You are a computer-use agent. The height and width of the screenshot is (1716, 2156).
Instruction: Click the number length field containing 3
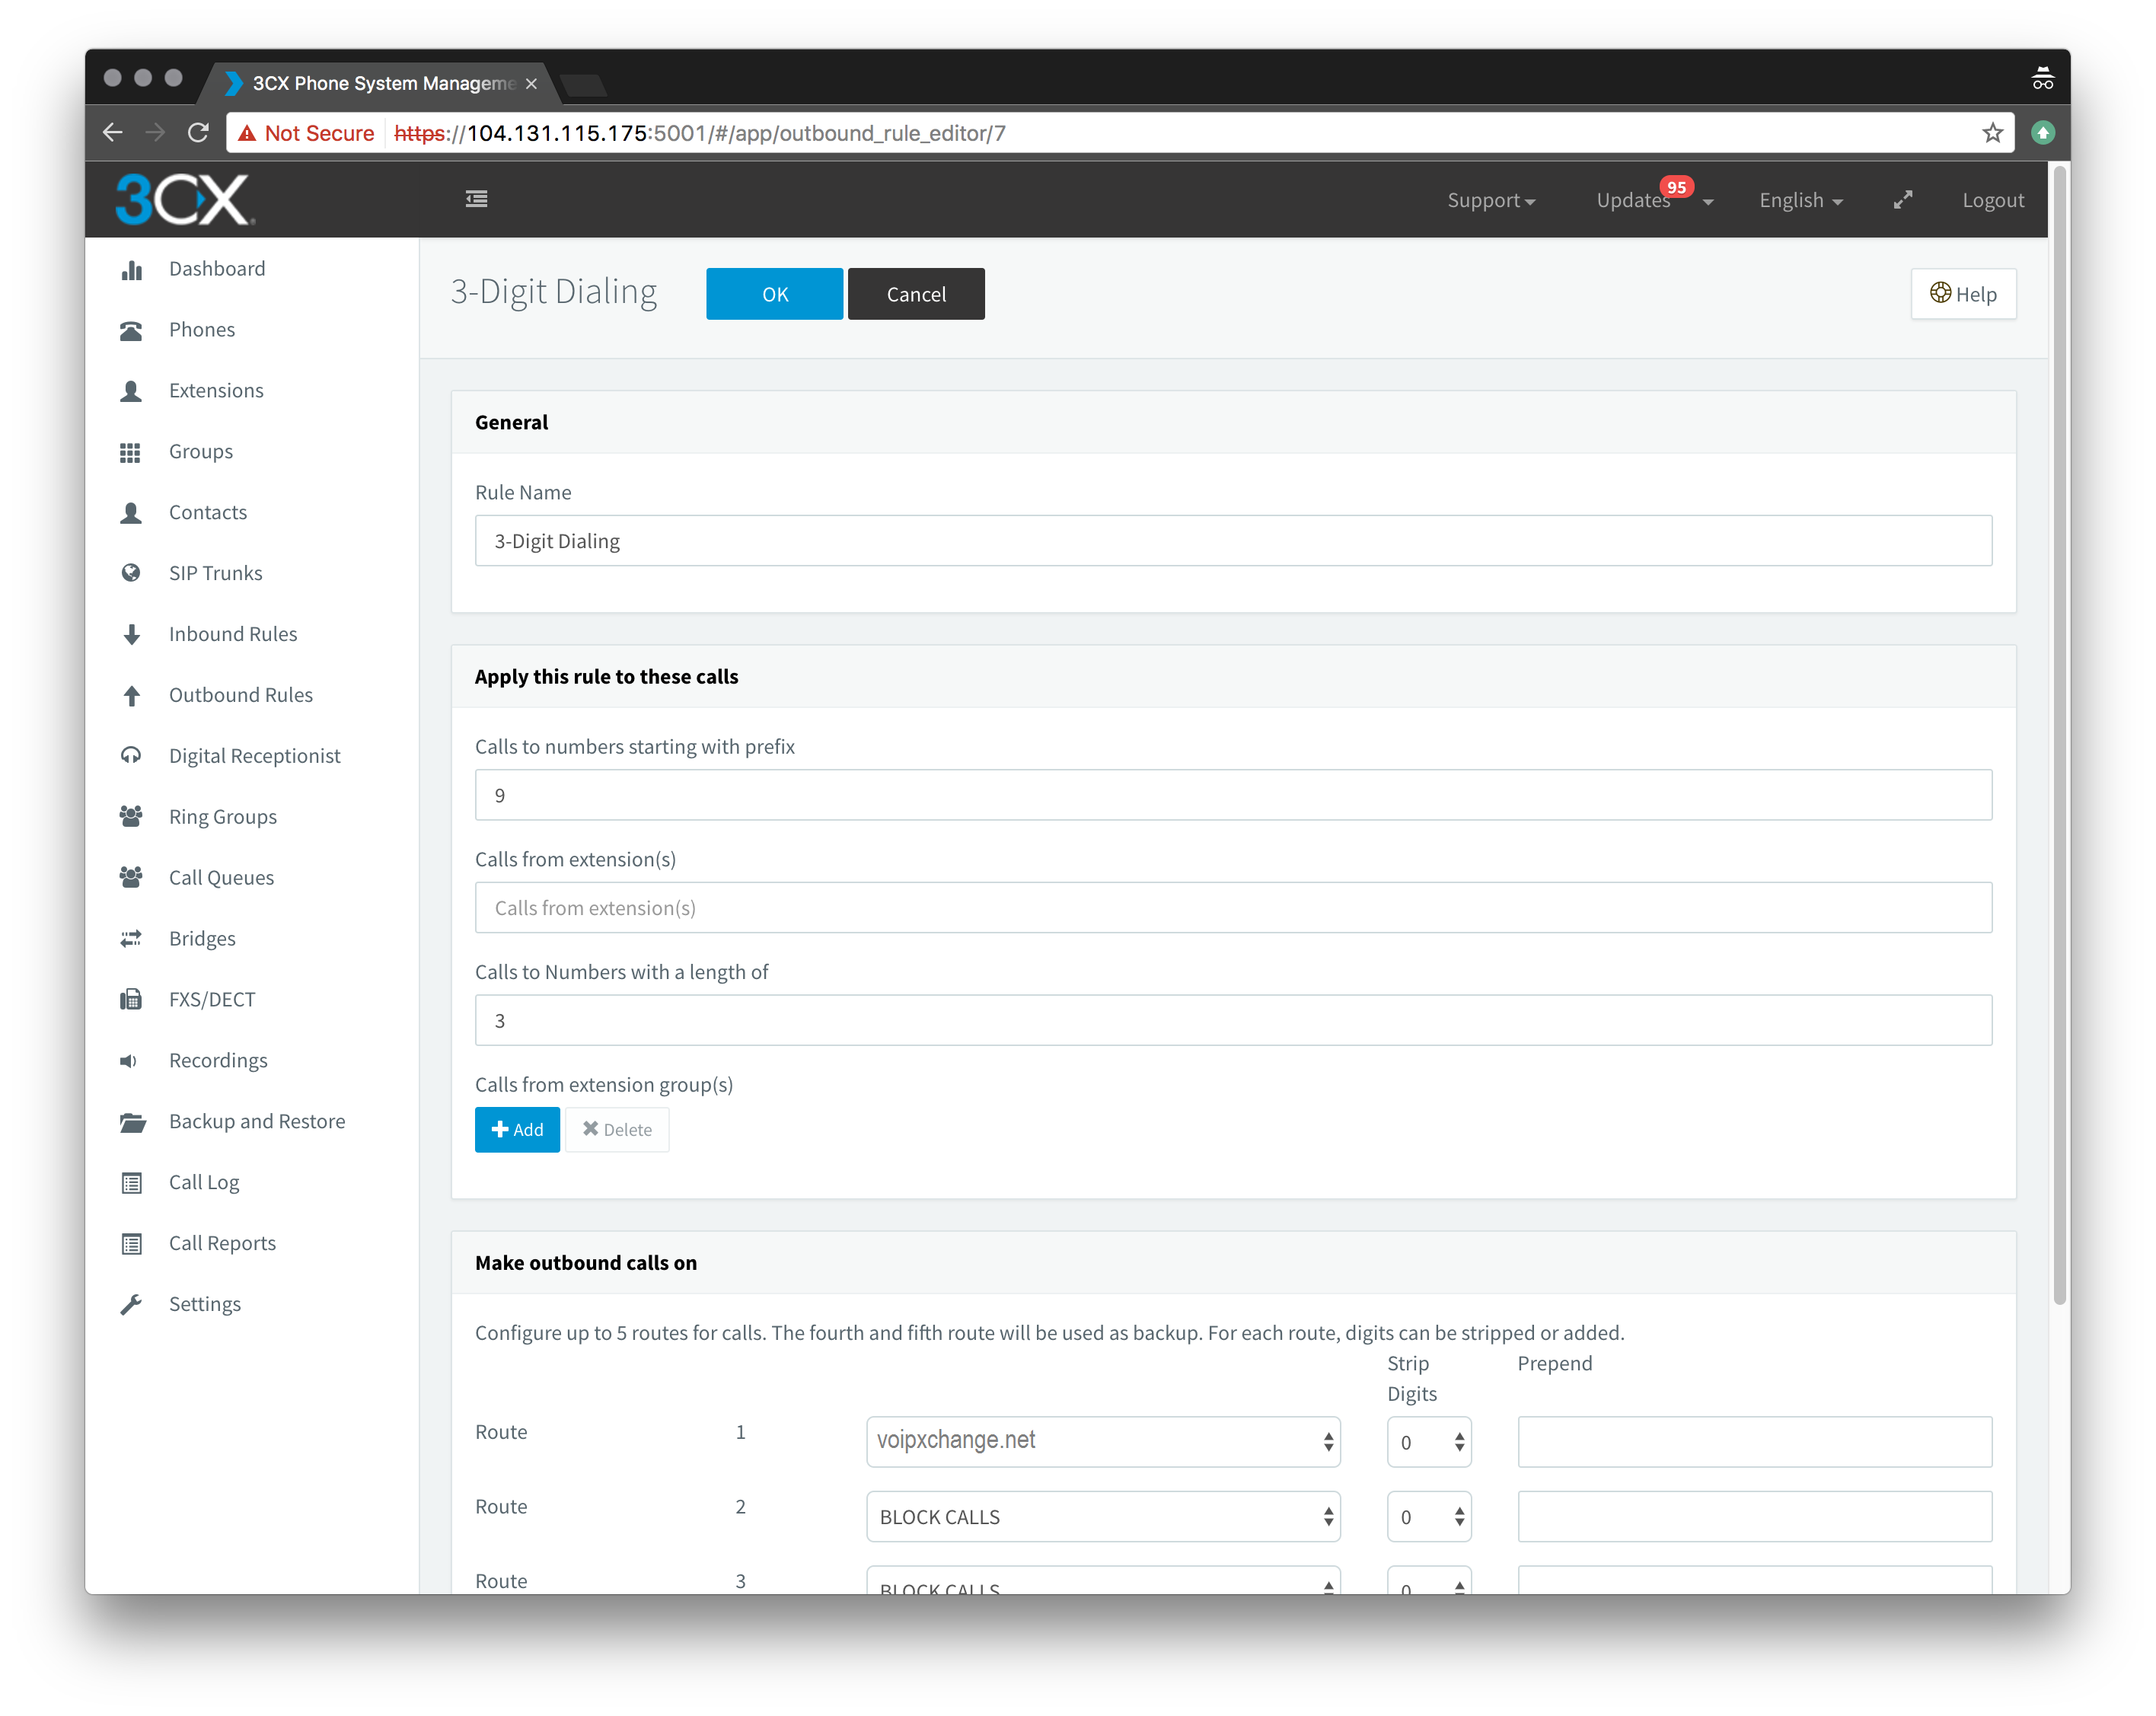1233,1020
